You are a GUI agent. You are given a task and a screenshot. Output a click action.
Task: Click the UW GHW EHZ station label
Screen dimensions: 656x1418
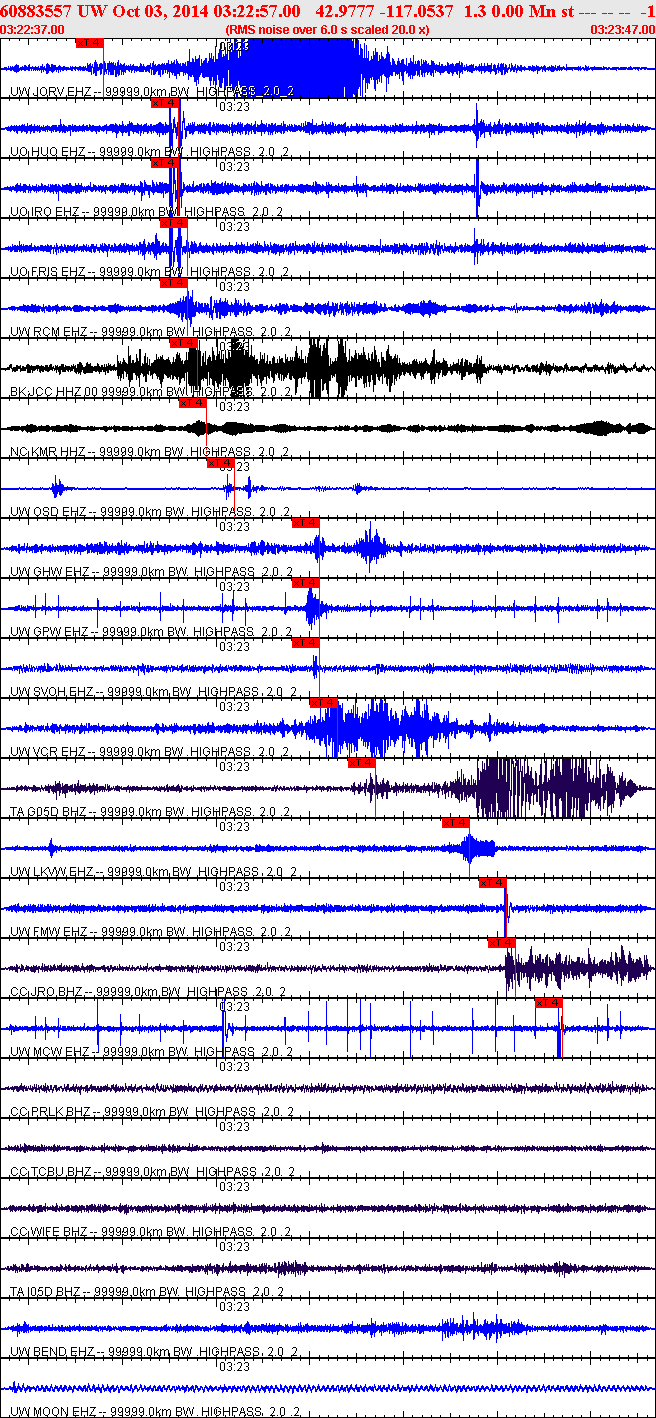pyautogui.click(x=50, y=571)
